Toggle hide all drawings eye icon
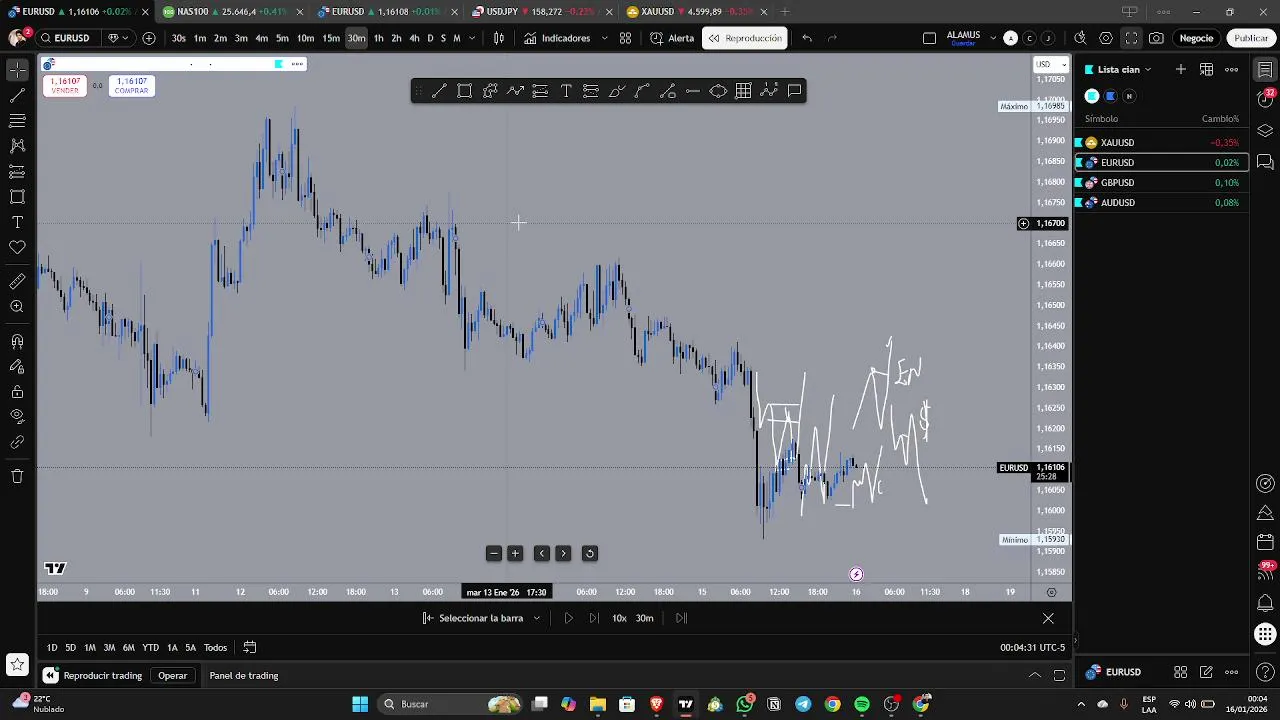 17,416
